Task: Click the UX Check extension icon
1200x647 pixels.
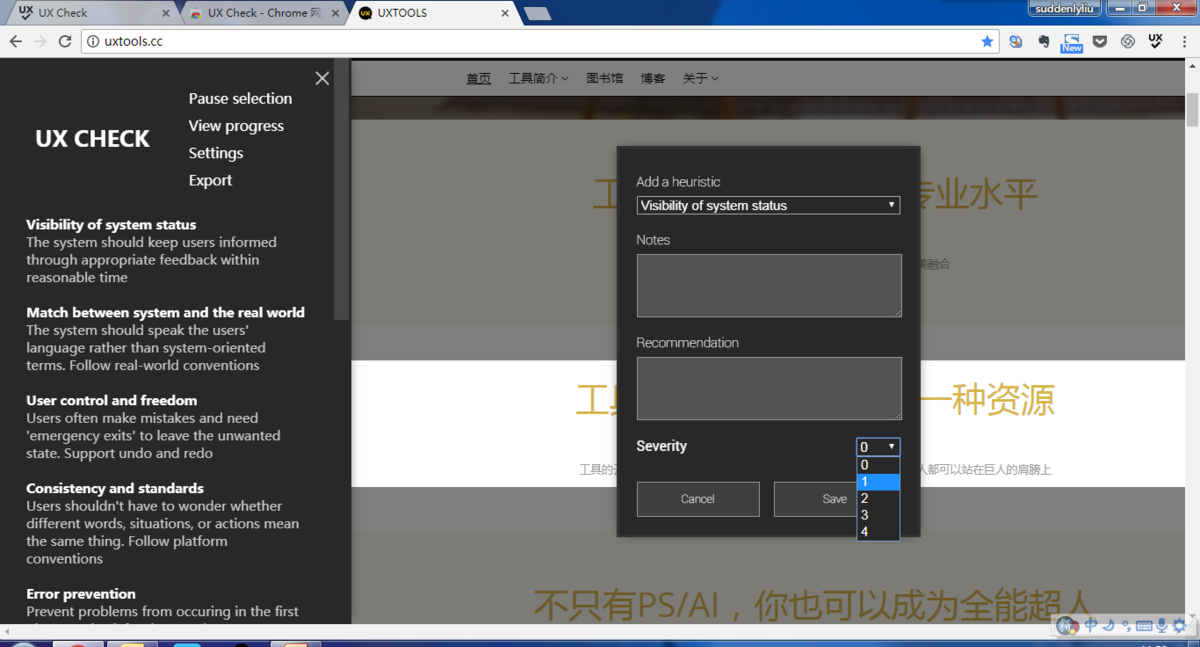Action: (x=1155, y=41)
